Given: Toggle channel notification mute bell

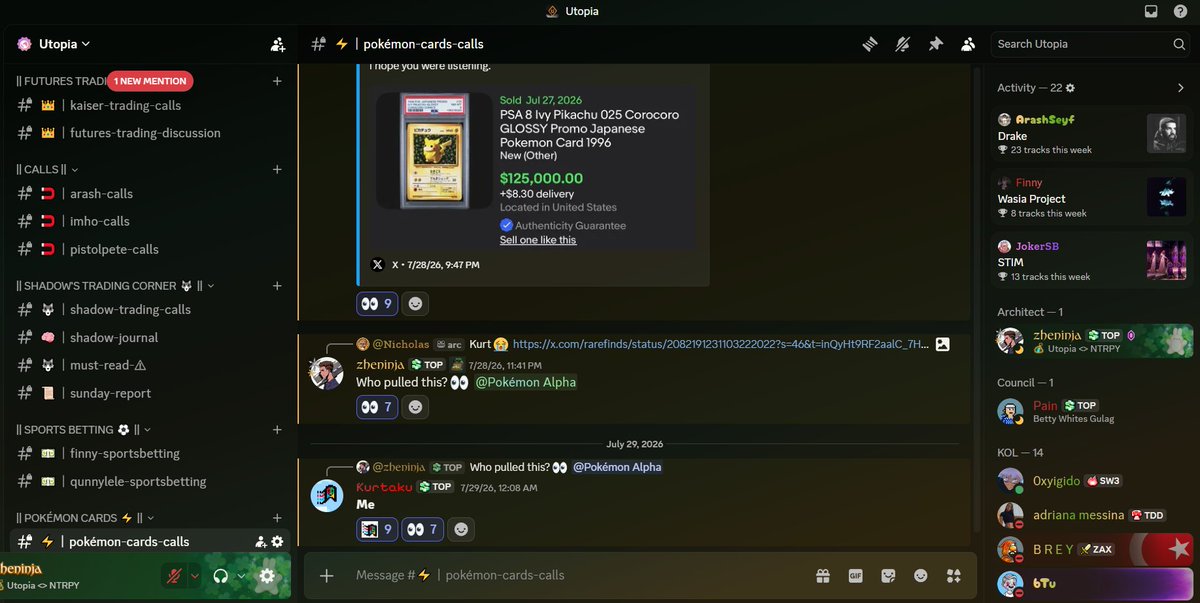Looking at the screenshot, I should (x=903, y=44).
